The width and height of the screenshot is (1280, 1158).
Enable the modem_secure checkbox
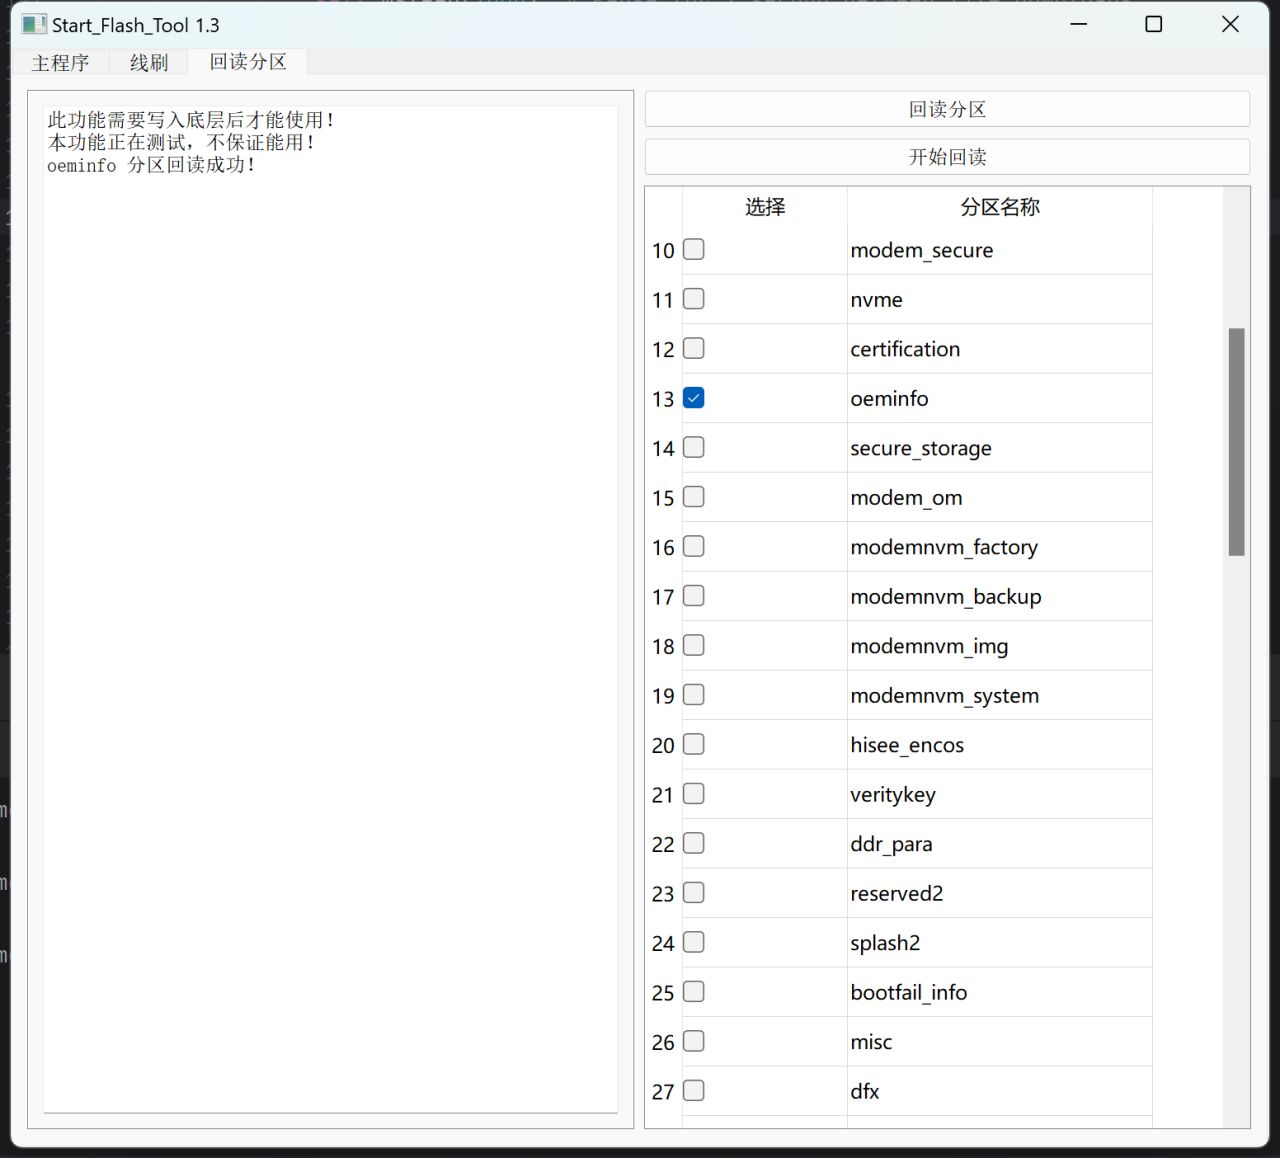coord(694,249)
